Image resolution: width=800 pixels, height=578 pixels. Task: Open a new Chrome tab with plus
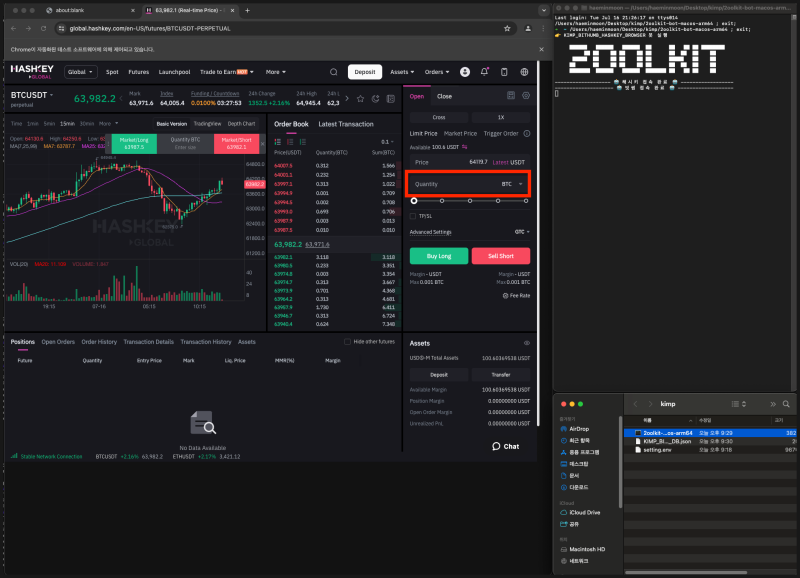pos(247,10)
